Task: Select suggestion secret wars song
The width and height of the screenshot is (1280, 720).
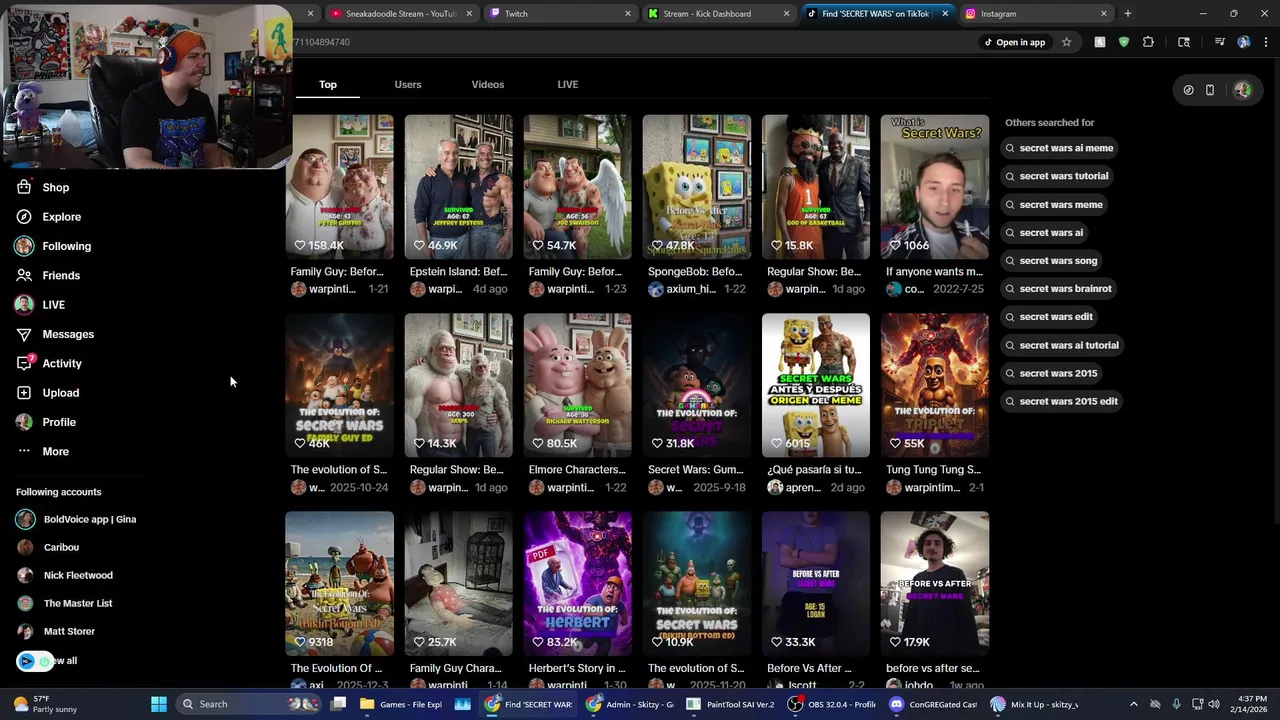Action: [1051, 260]
